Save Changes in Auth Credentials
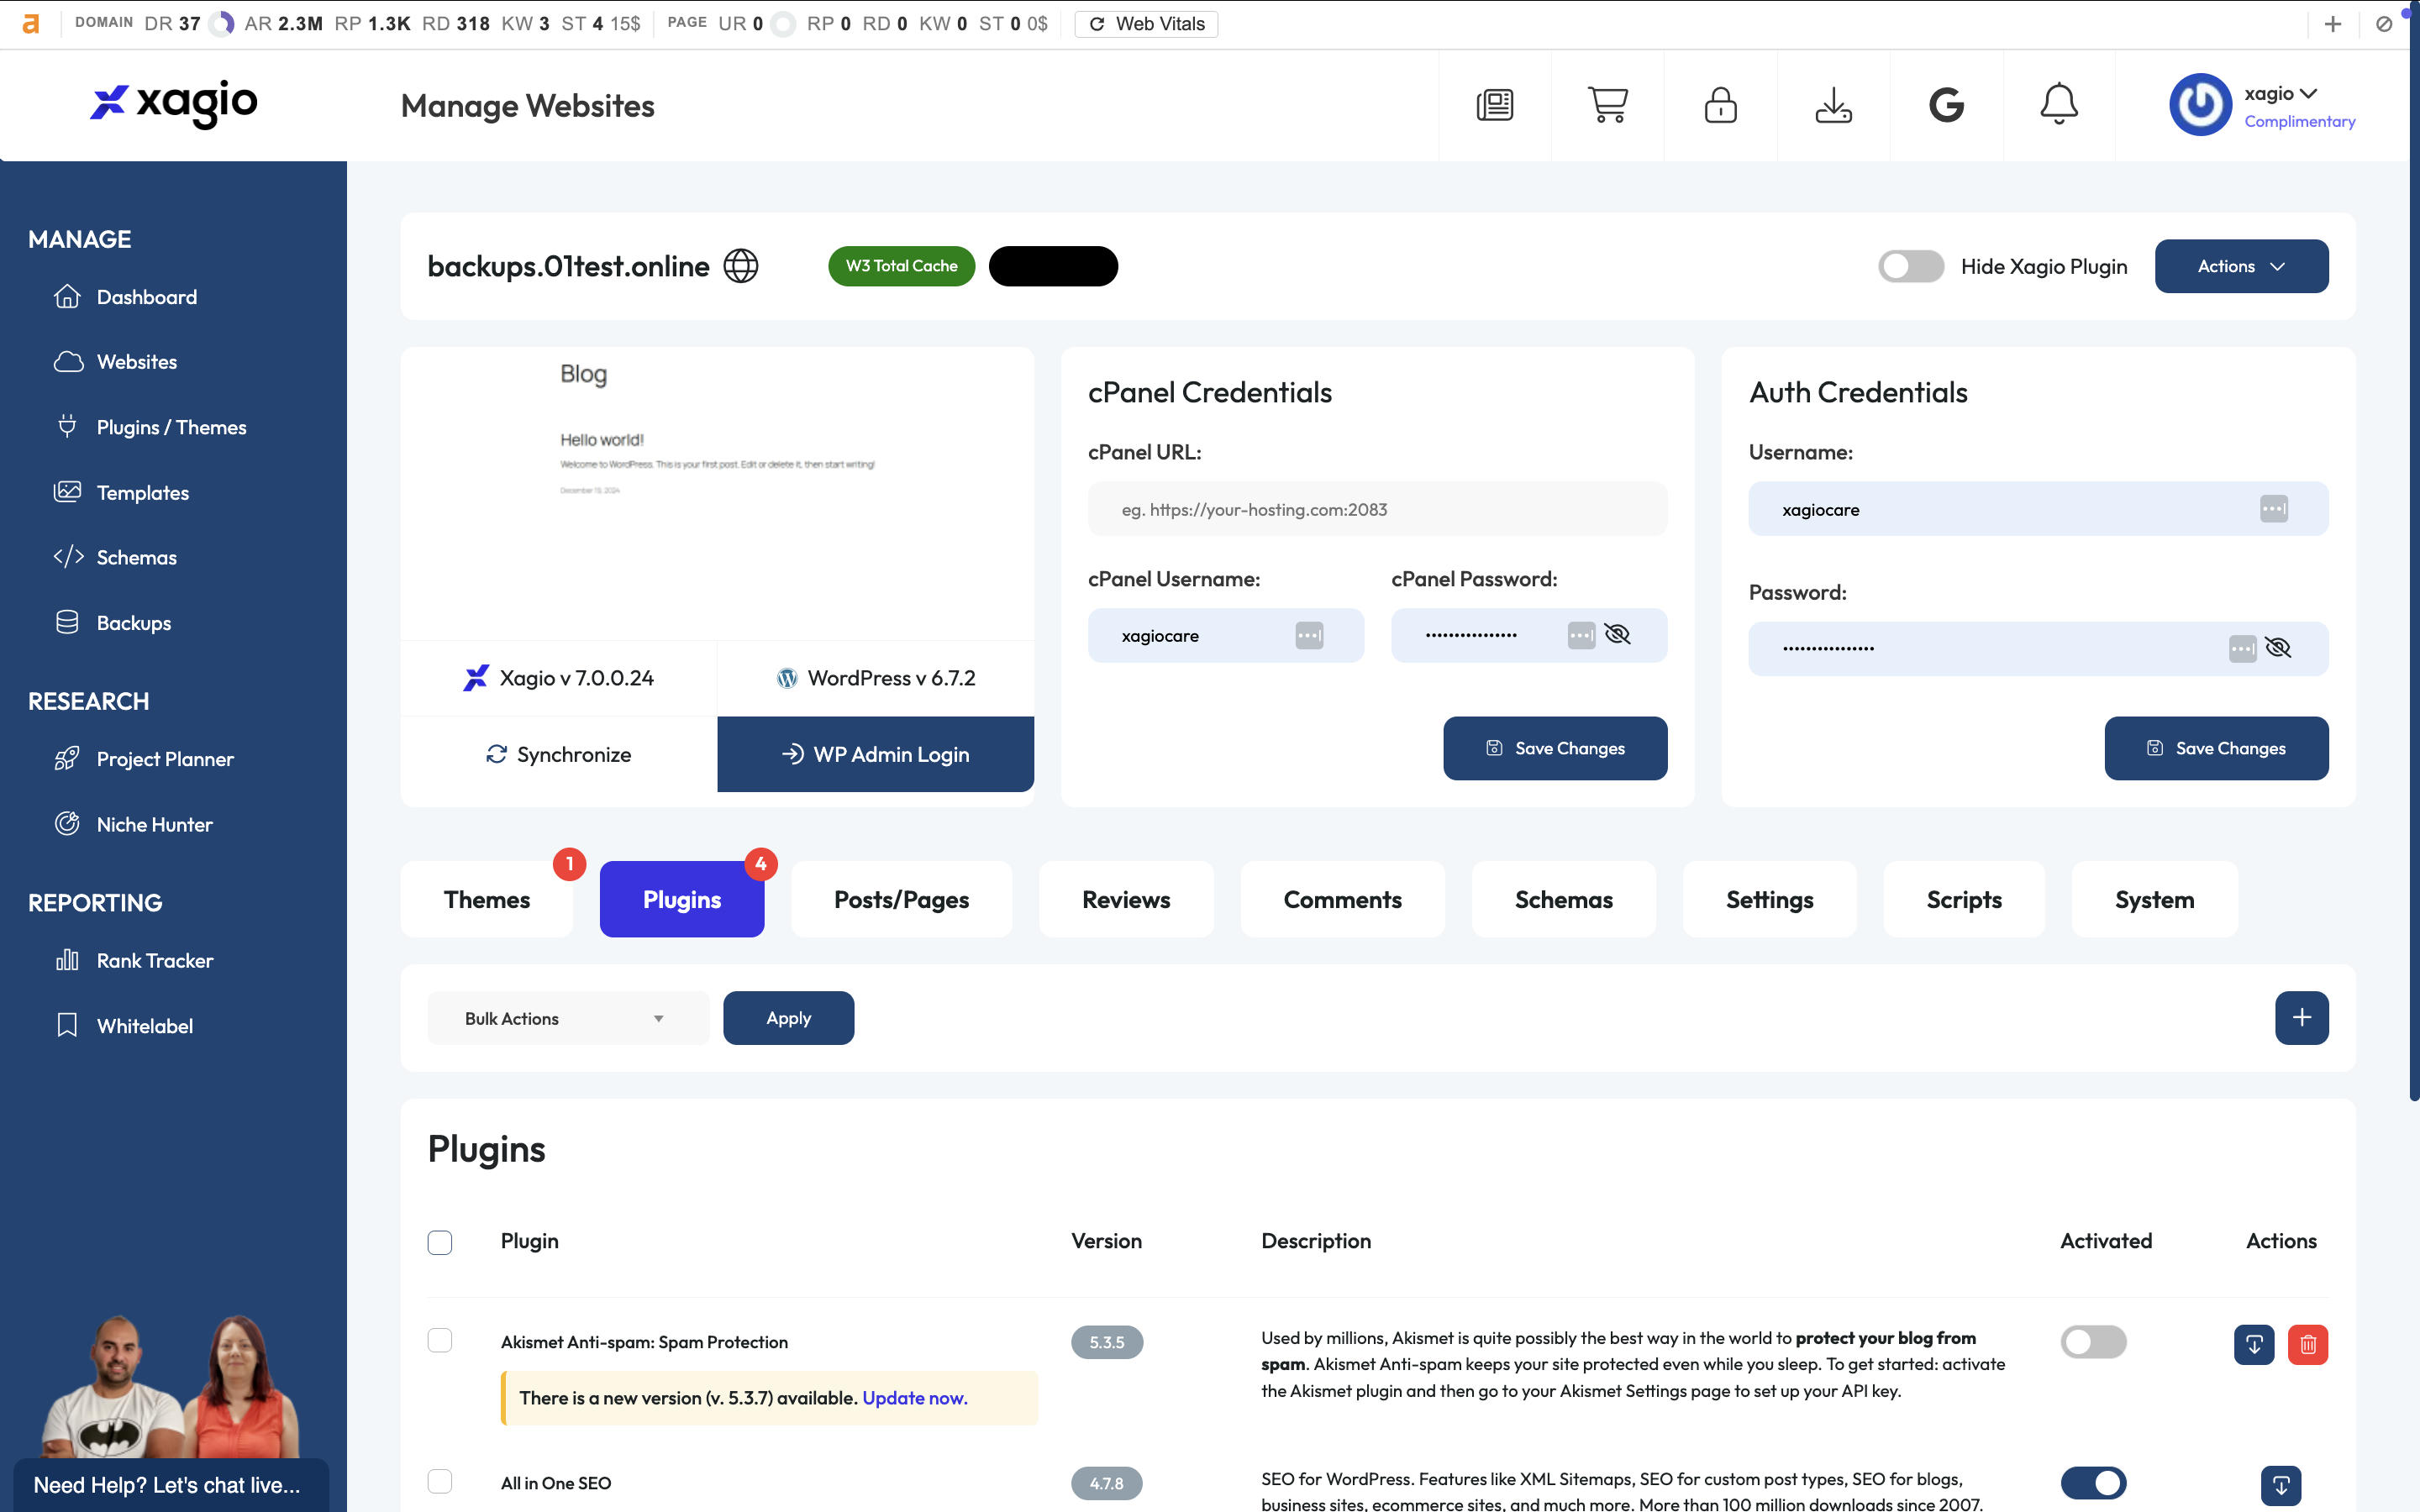This screenshot has width=2420, height=1512. (x=2216, y=748)
